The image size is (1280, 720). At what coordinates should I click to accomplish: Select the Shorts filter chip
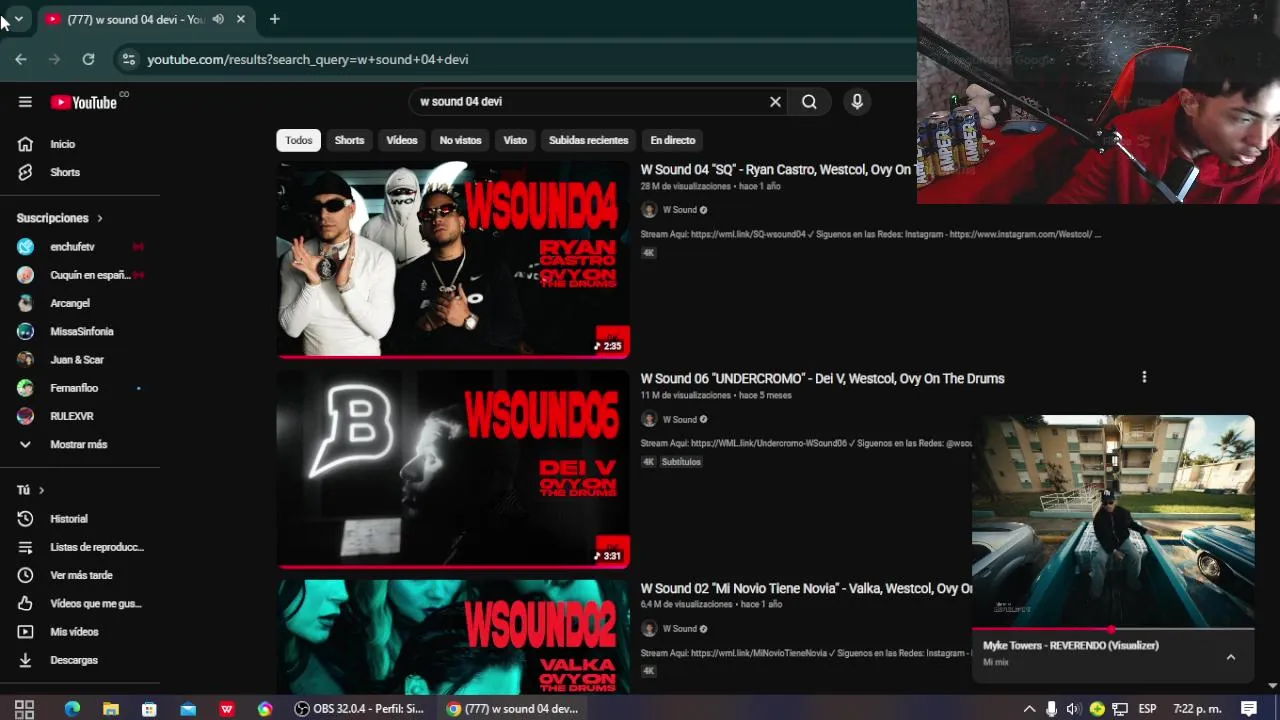349,140
